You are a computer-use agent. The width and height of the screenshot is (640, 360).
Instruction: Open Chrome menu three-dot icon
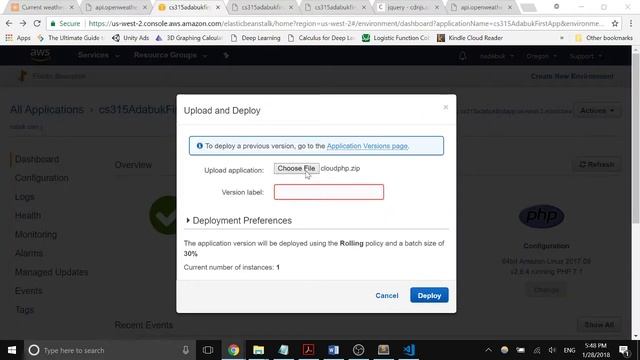coord(631,24)
